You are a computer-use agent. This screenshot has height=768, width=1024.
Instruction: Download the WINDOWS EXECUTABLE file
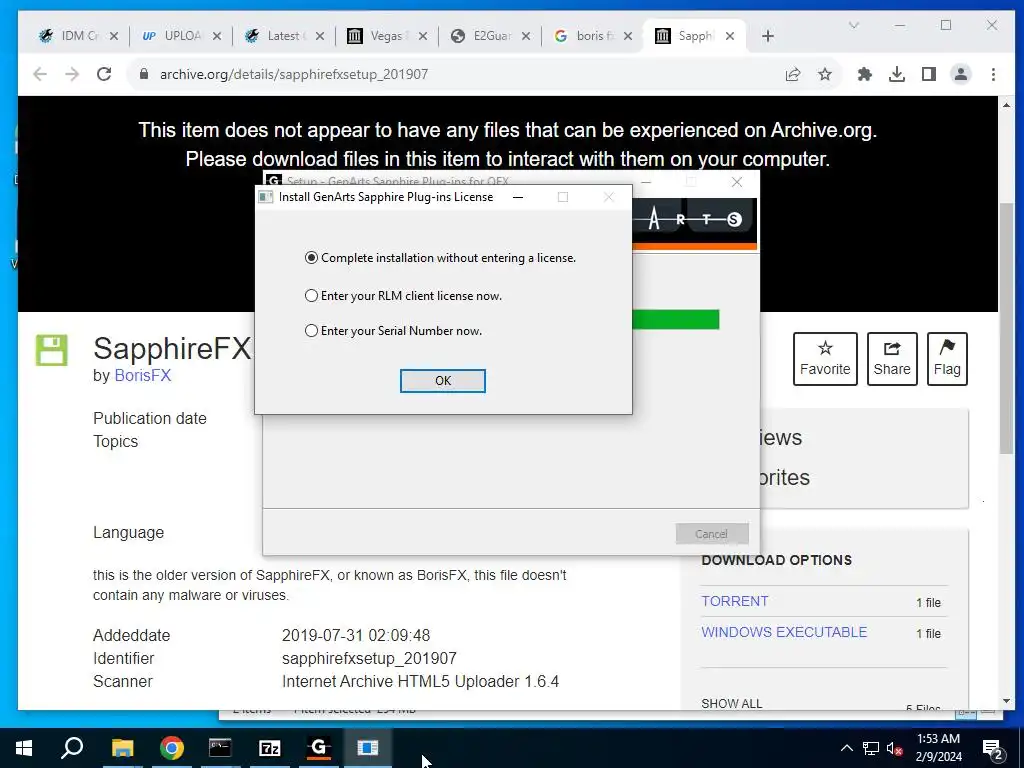(x=784, y=632)
